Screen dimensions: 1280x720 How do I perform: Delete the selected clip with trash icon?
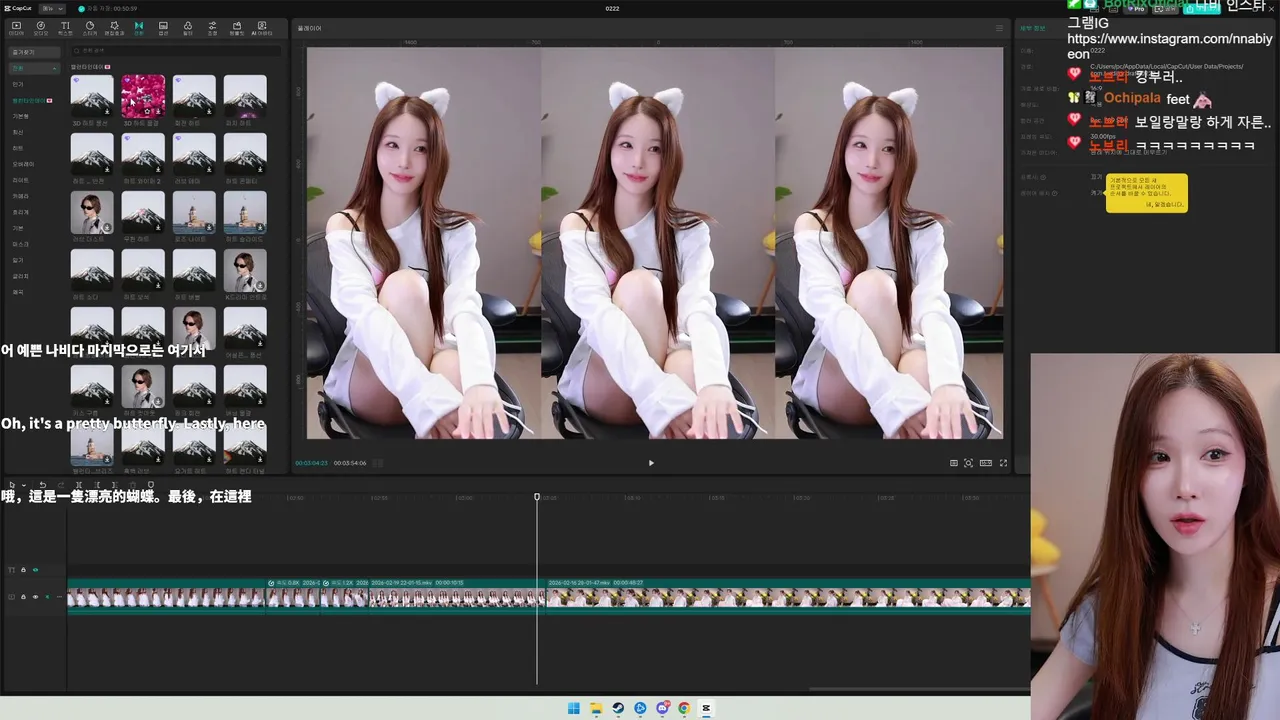[132, 485]
